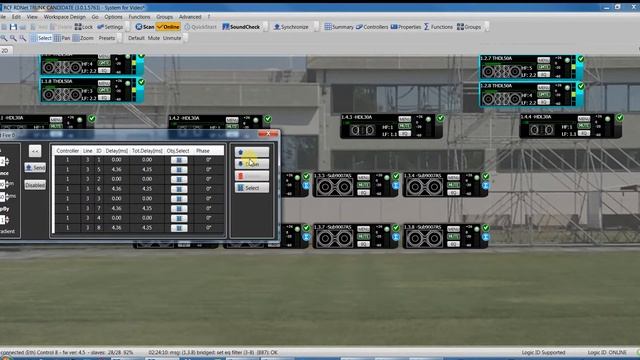Click the Delay(ms) column header
640x360 pixels.
(116, 151)
